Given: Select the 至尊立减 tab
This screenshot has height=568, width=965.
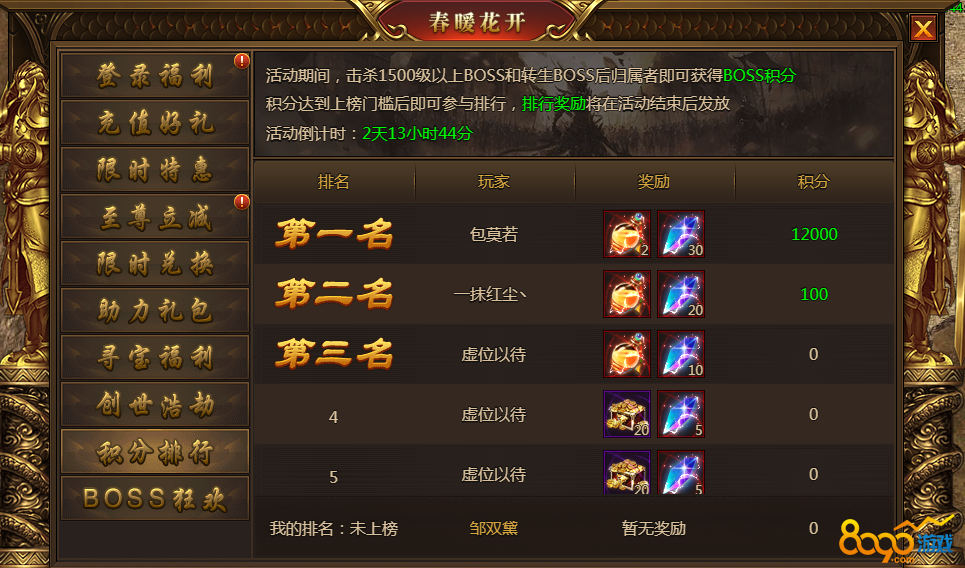Looking at the screenshot, I should (155, 217).
